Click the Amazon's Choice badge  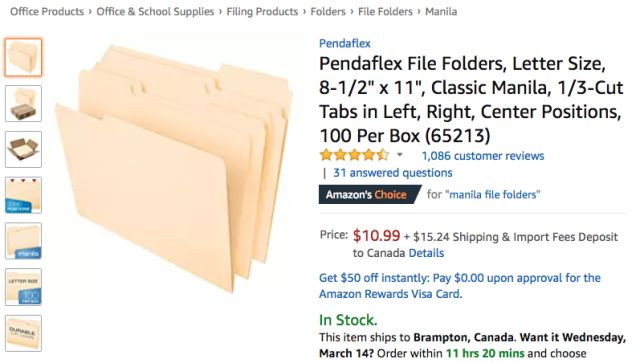tap(369, 194)
